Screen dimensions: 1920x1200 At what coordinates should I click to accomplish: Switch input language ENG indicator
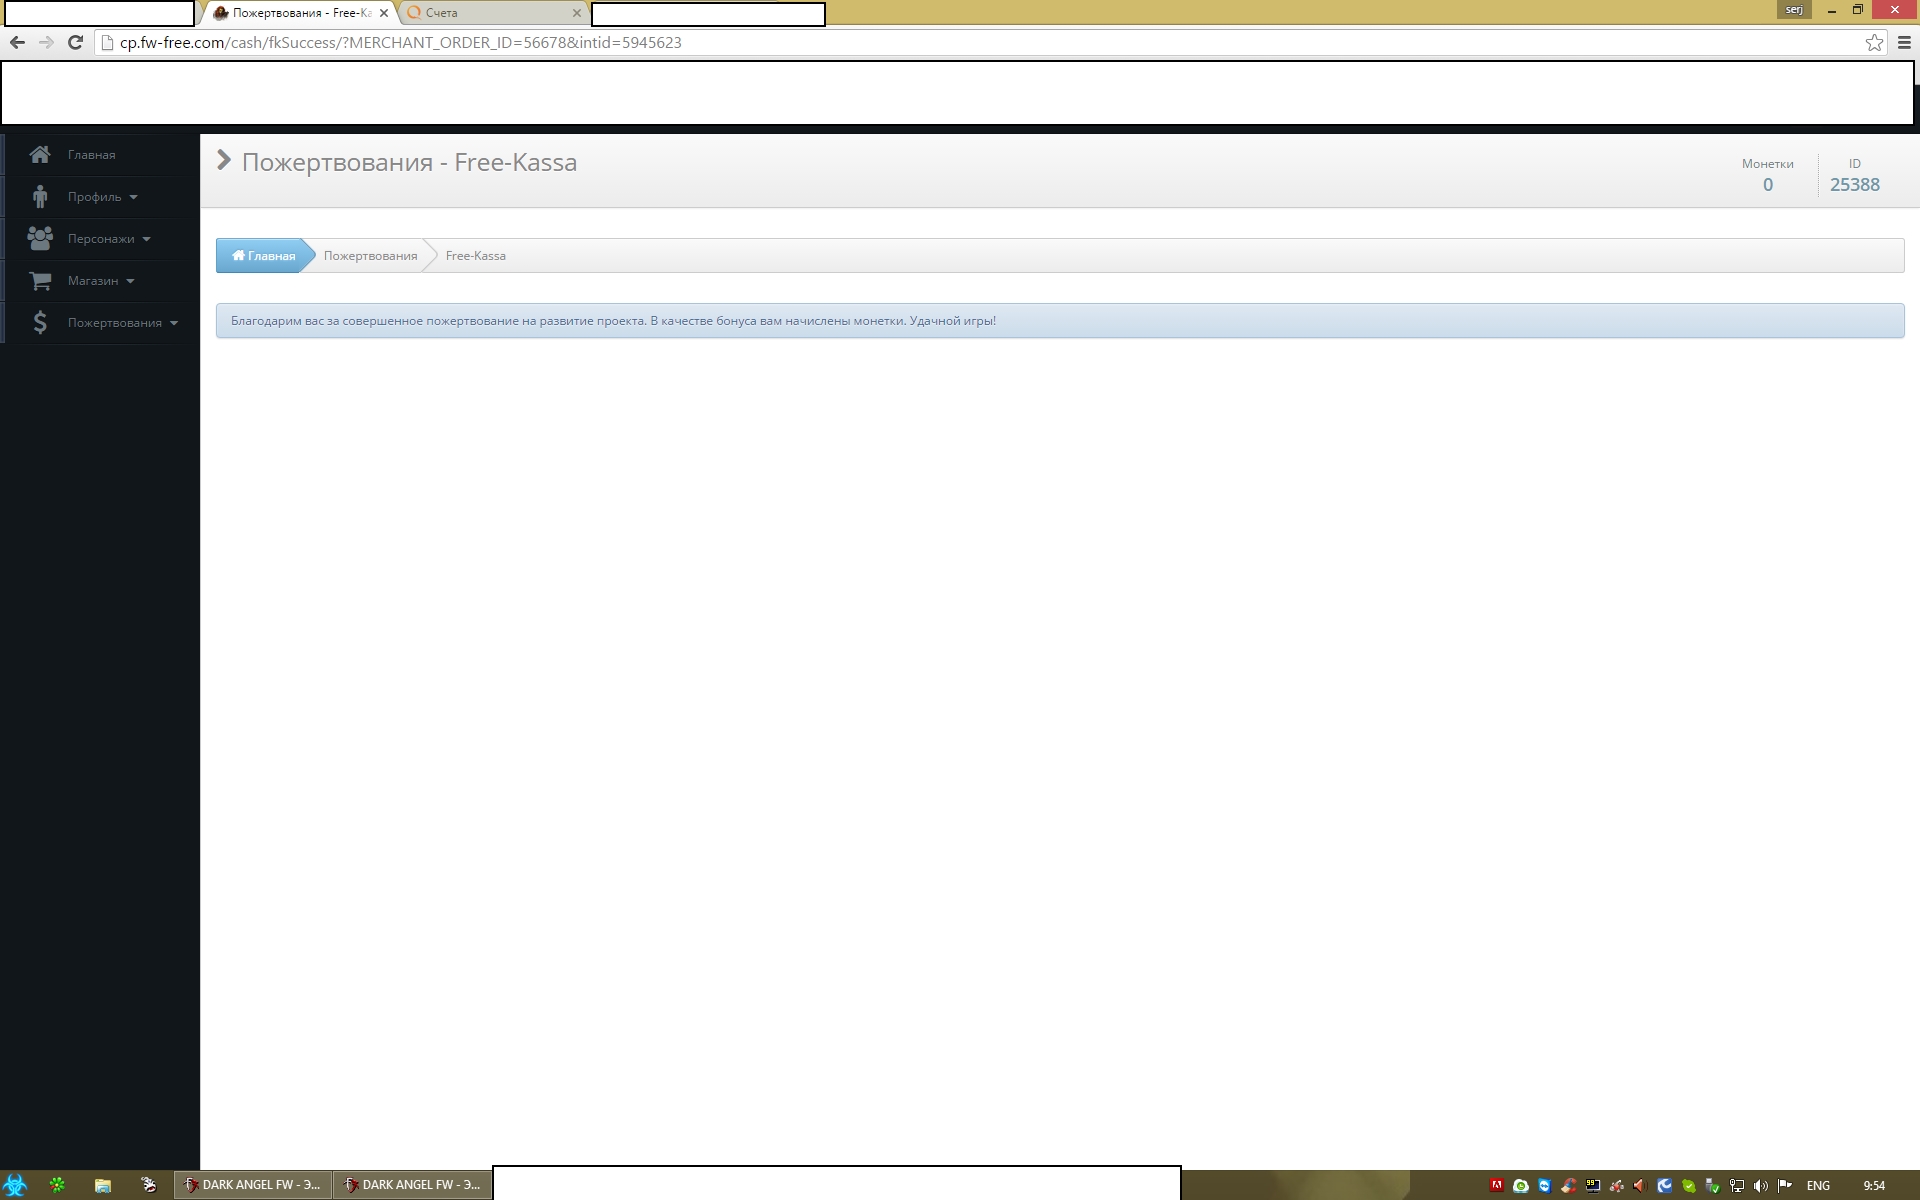point(1819,1186)
